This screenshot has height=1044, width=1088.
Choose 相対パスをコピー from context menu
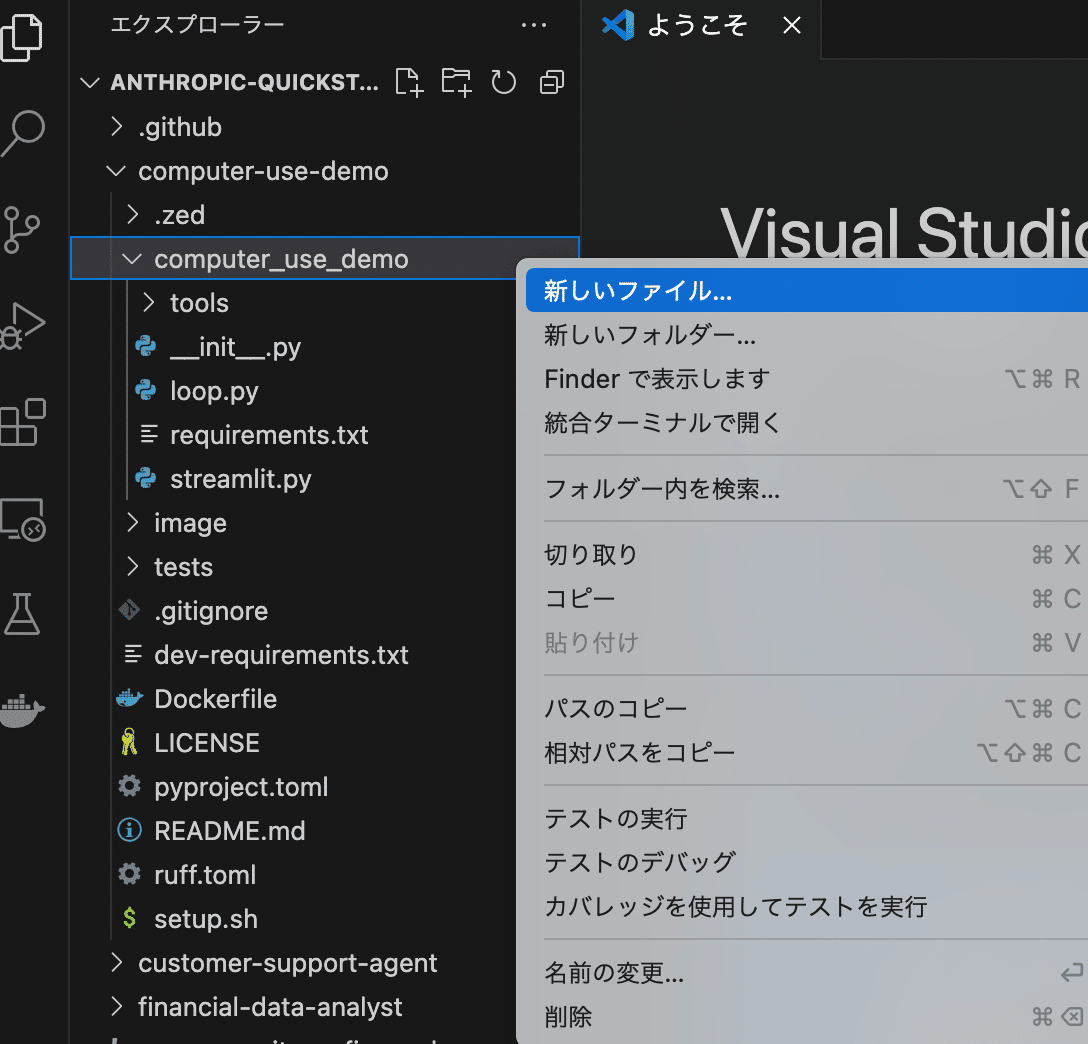806,753
